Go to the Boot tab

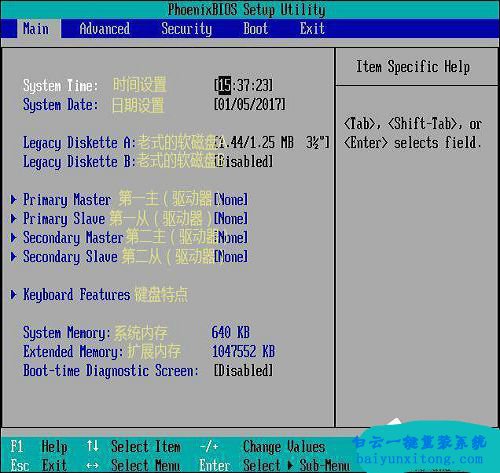point(255,29)
